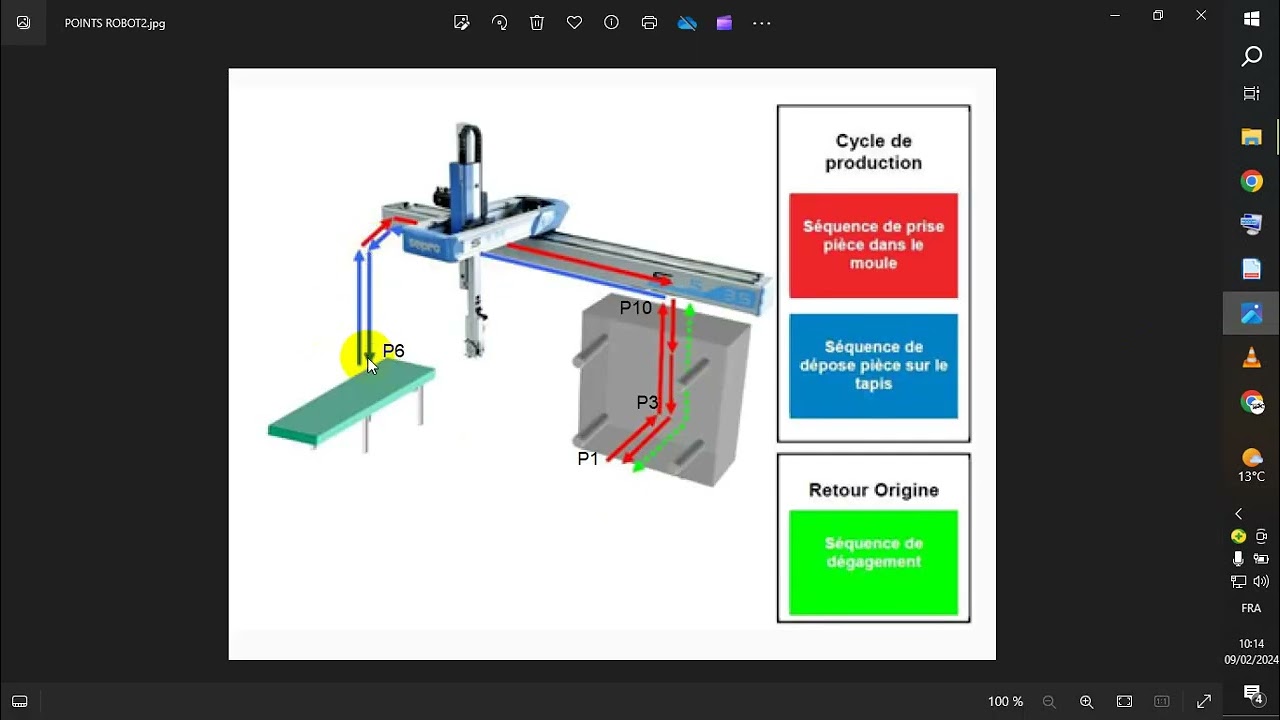Screen dimensions: 1280x720
Task: Open VLC media player from the taskbar
Action: tap(1251, 357)
